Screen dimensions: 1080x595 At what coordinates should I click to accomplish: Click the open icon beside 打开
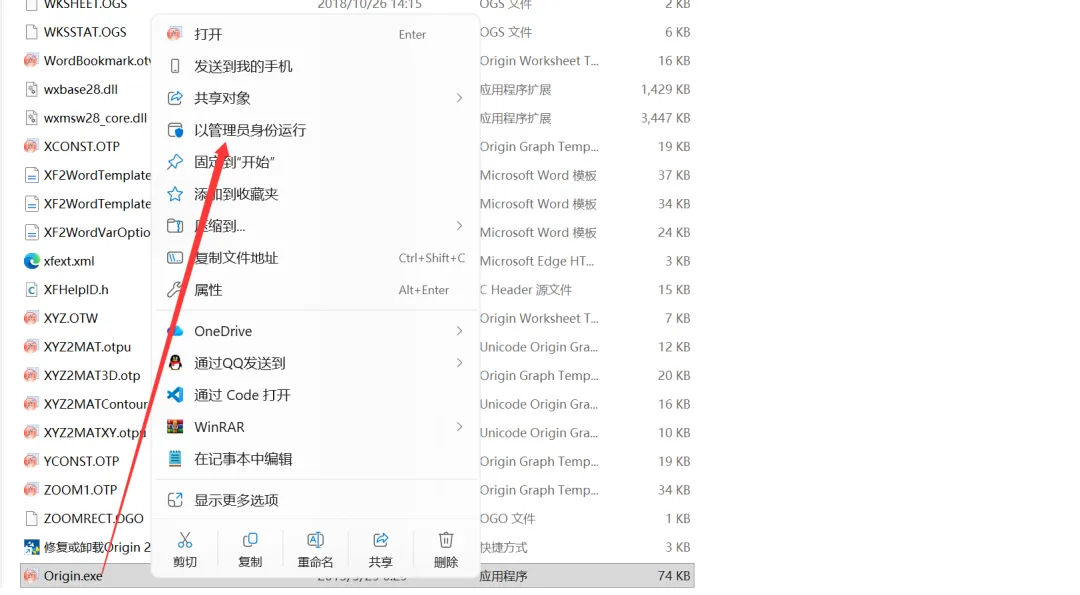pos(175,34)
